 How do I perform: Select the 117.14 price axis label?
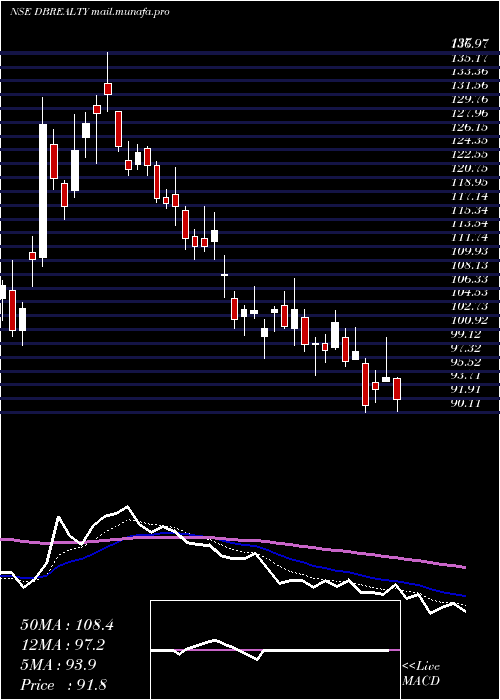469,196
